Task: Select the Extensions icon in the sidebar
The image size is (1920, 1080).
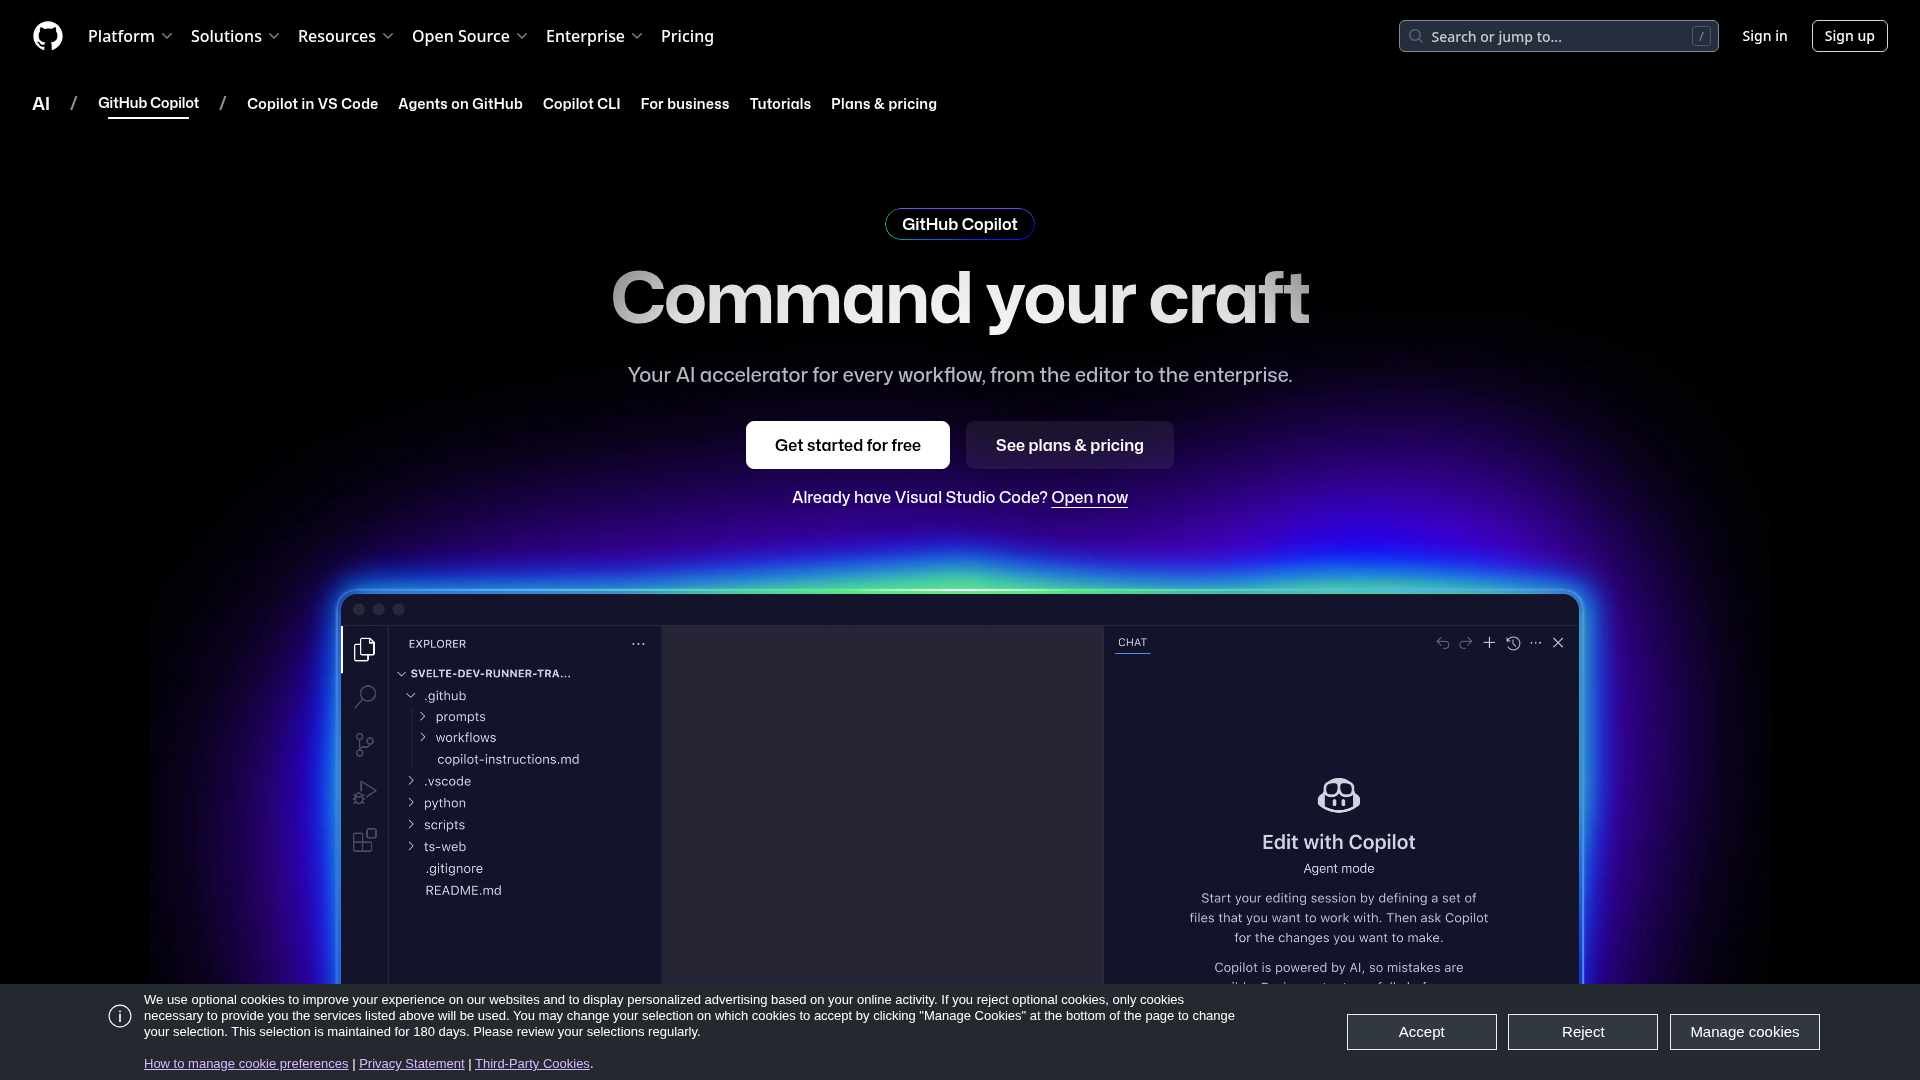Action: 364,840
